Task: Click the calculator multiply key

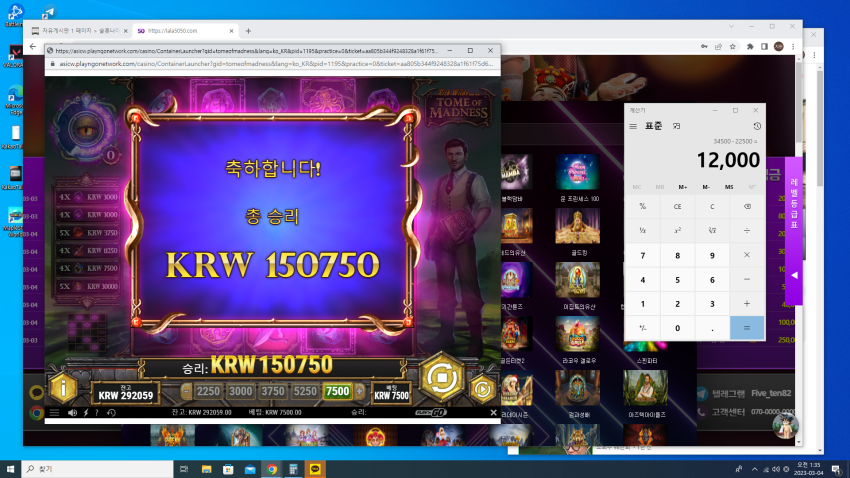Action: tap(746, 255)
